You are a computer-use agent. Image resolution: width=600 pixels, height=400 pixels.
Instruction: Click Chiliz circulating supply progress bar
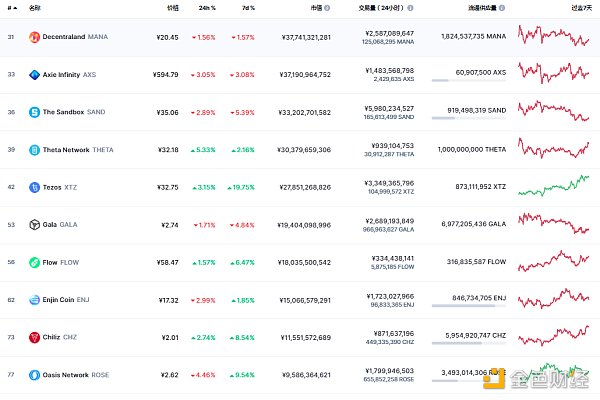[x=469, y=343]
